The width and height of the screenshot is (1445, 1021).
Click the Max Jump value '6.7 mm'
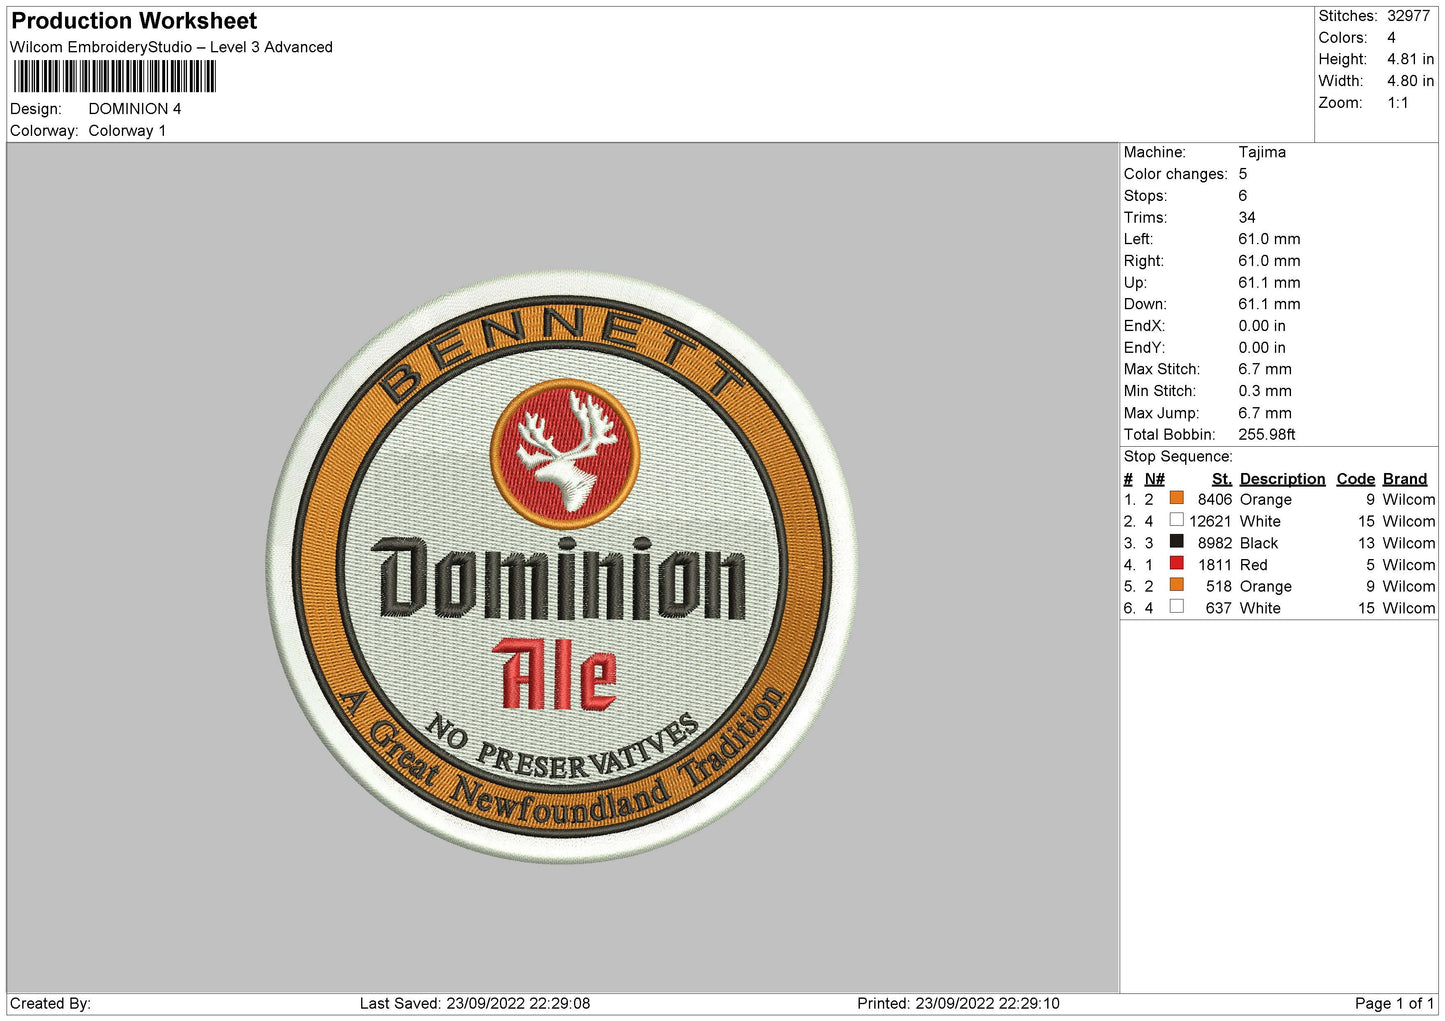click(1265, 413)
